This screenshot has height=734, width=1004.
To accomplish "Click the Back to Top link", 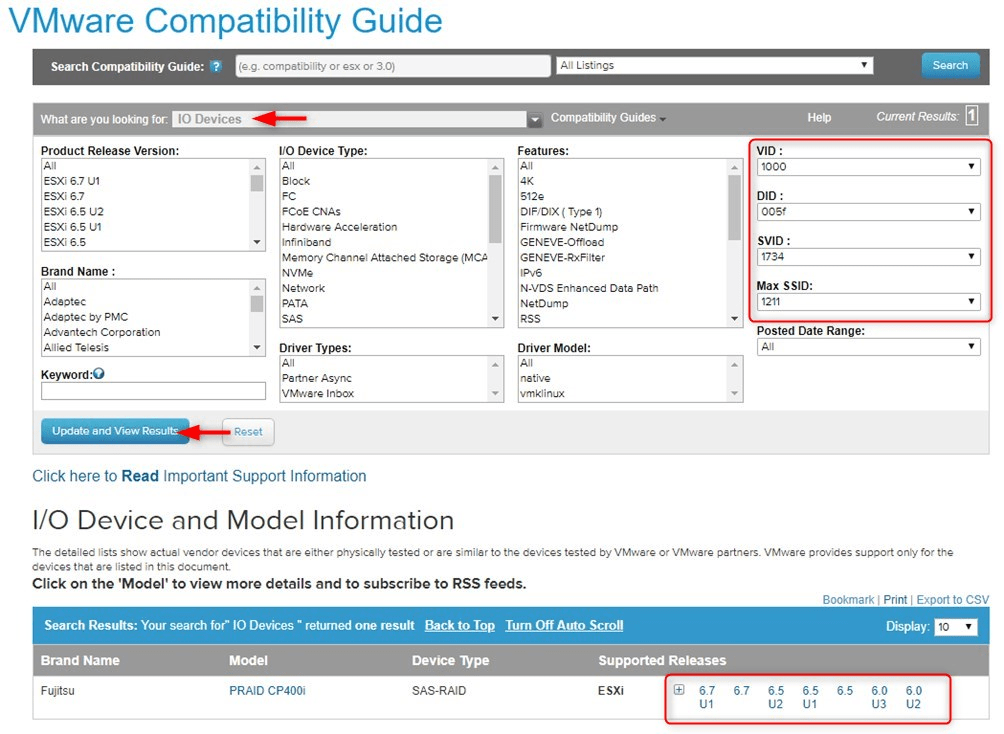I will pos(459,626).
